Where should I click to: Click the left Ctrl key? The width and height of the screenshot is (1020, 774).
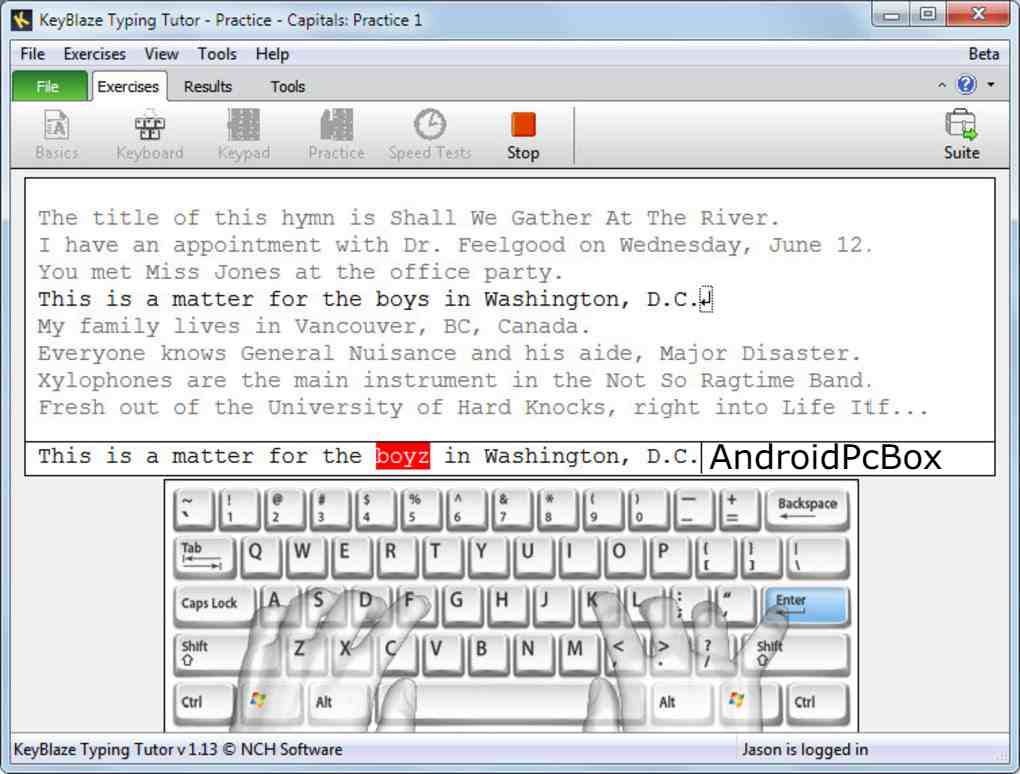coord(204,703)
